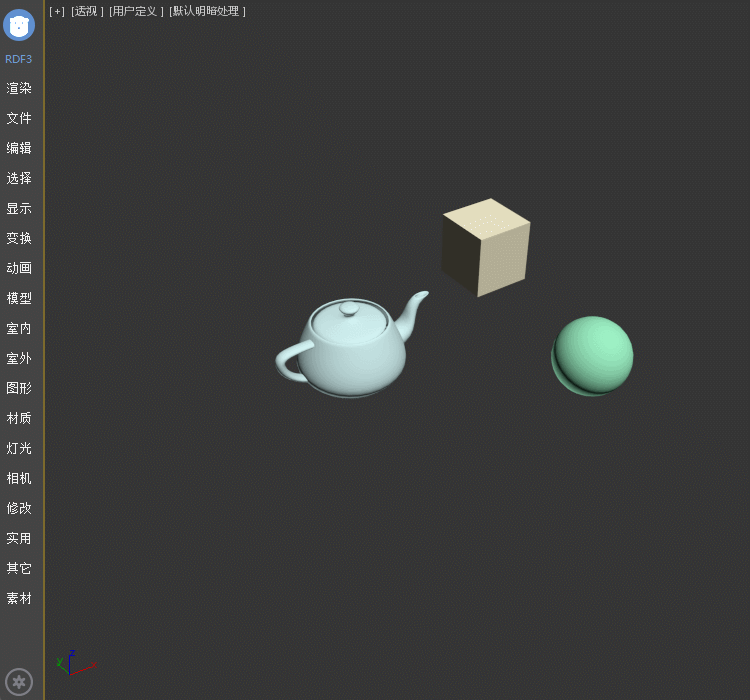This screenshot has height=700, width=750.
Task: Click the 模型 sidebar item
Action: click(x=19, y=298)
